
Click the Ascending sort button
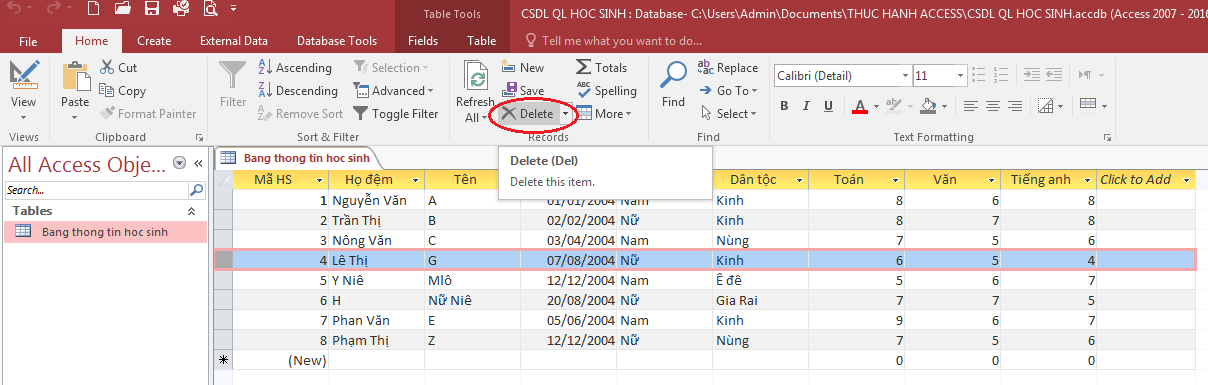295,67
